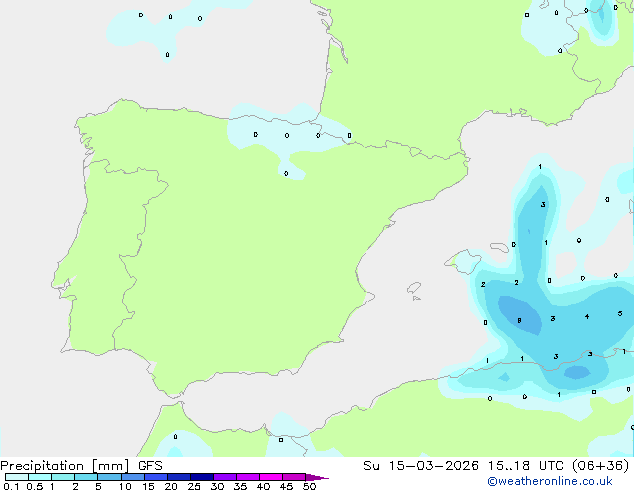Select the 35–40 mm legend color box
This screenshot has height=490, width=634.
point(248,477)
